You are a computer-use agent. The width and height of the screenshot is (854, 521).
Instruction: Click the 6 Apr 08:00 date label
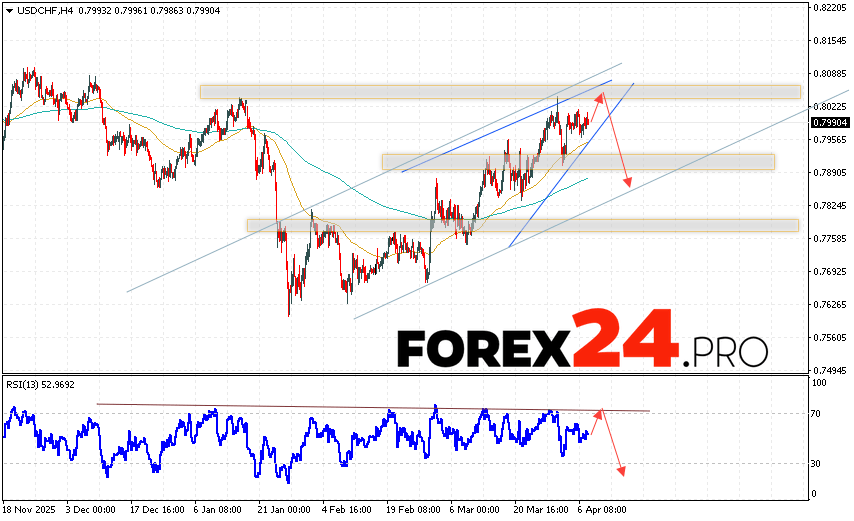(602, 509)
